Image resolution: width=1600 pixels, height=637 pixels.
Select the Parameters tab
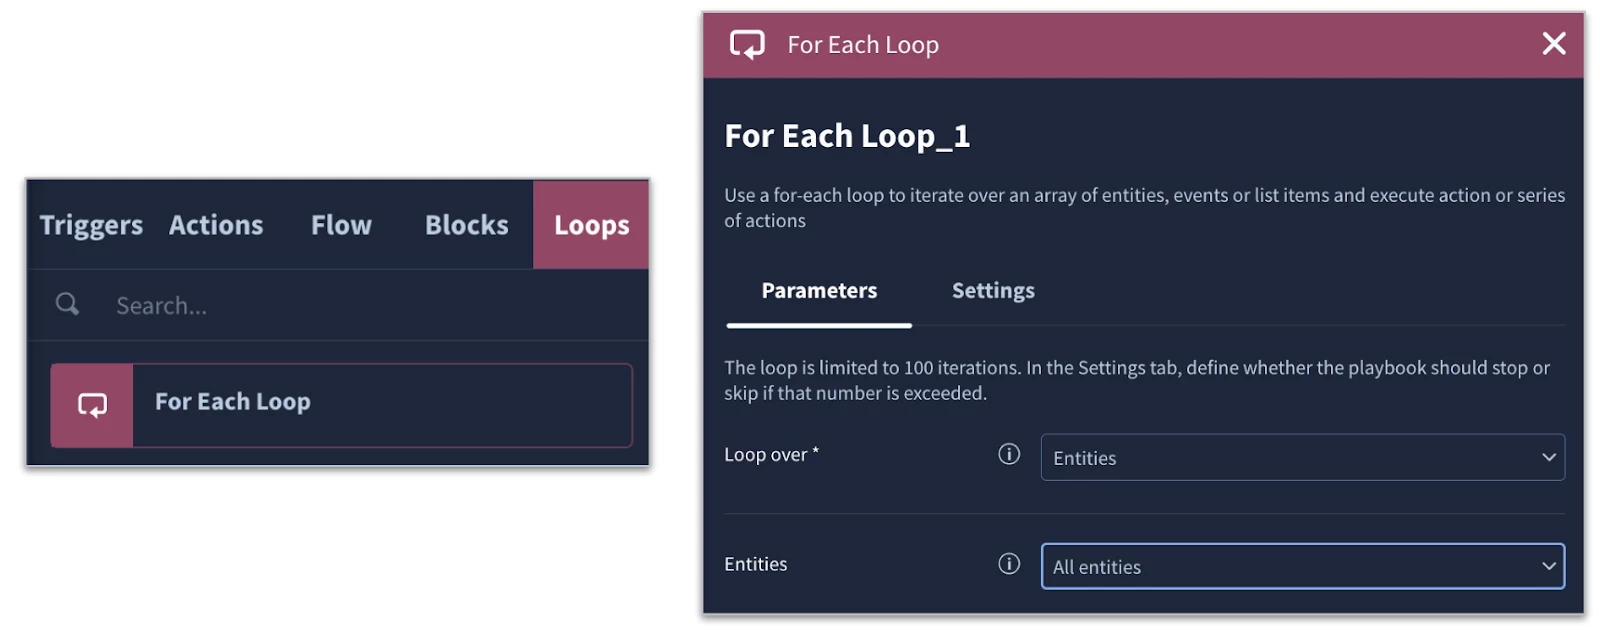tap(819, 291)
